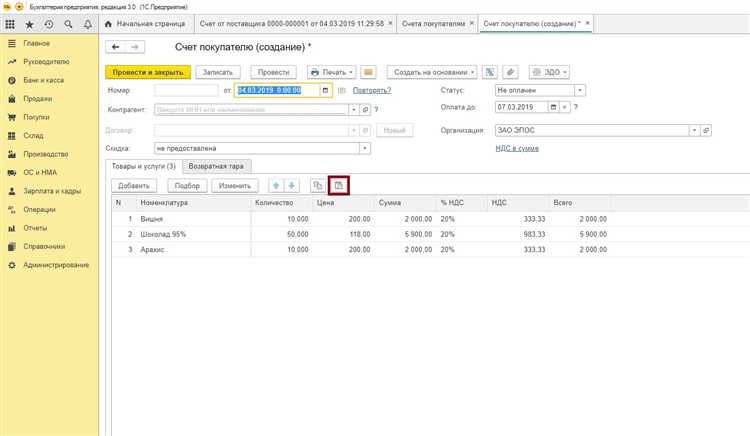Click the НДС в сумме link
Image resolution: width=750 pixels, height=436 pixels.
(x=517, y=148)
